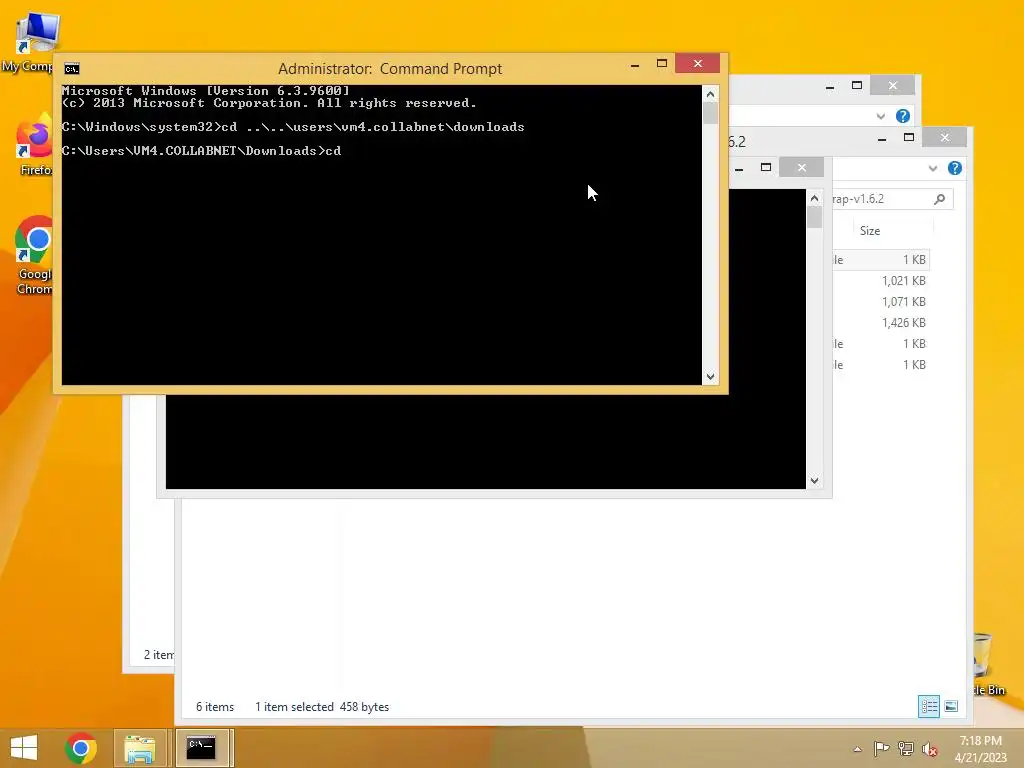
Task: Open muted volume tray icon
Action: (929, 749)
